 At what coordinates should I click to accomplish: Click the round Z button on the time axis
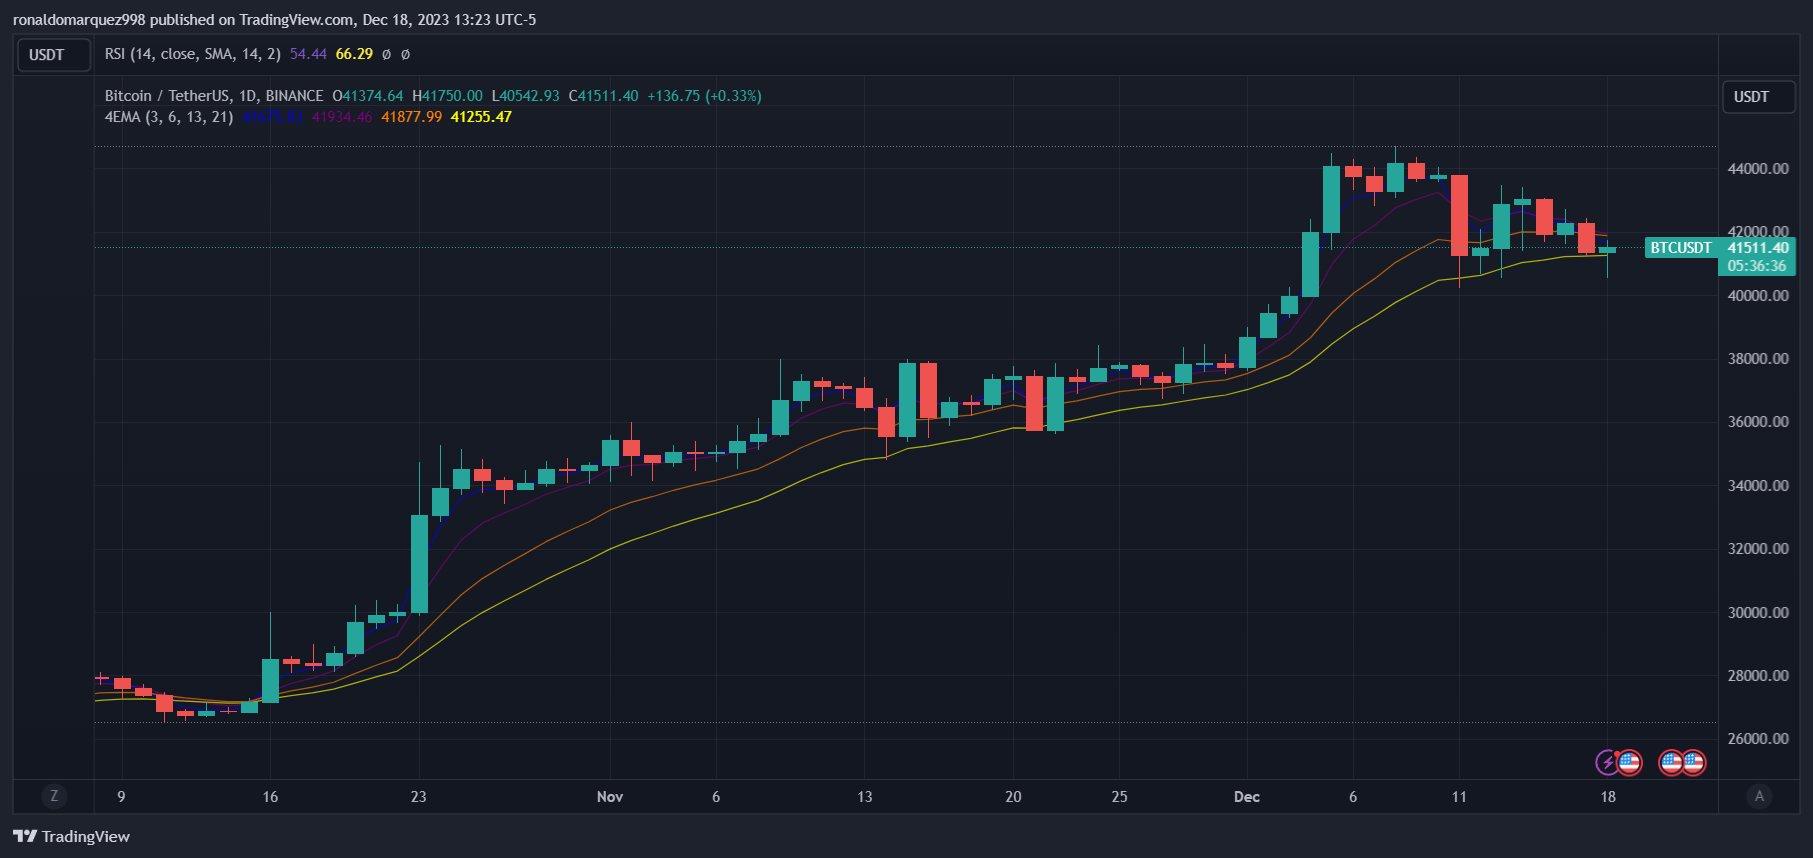tap(54, 796)
